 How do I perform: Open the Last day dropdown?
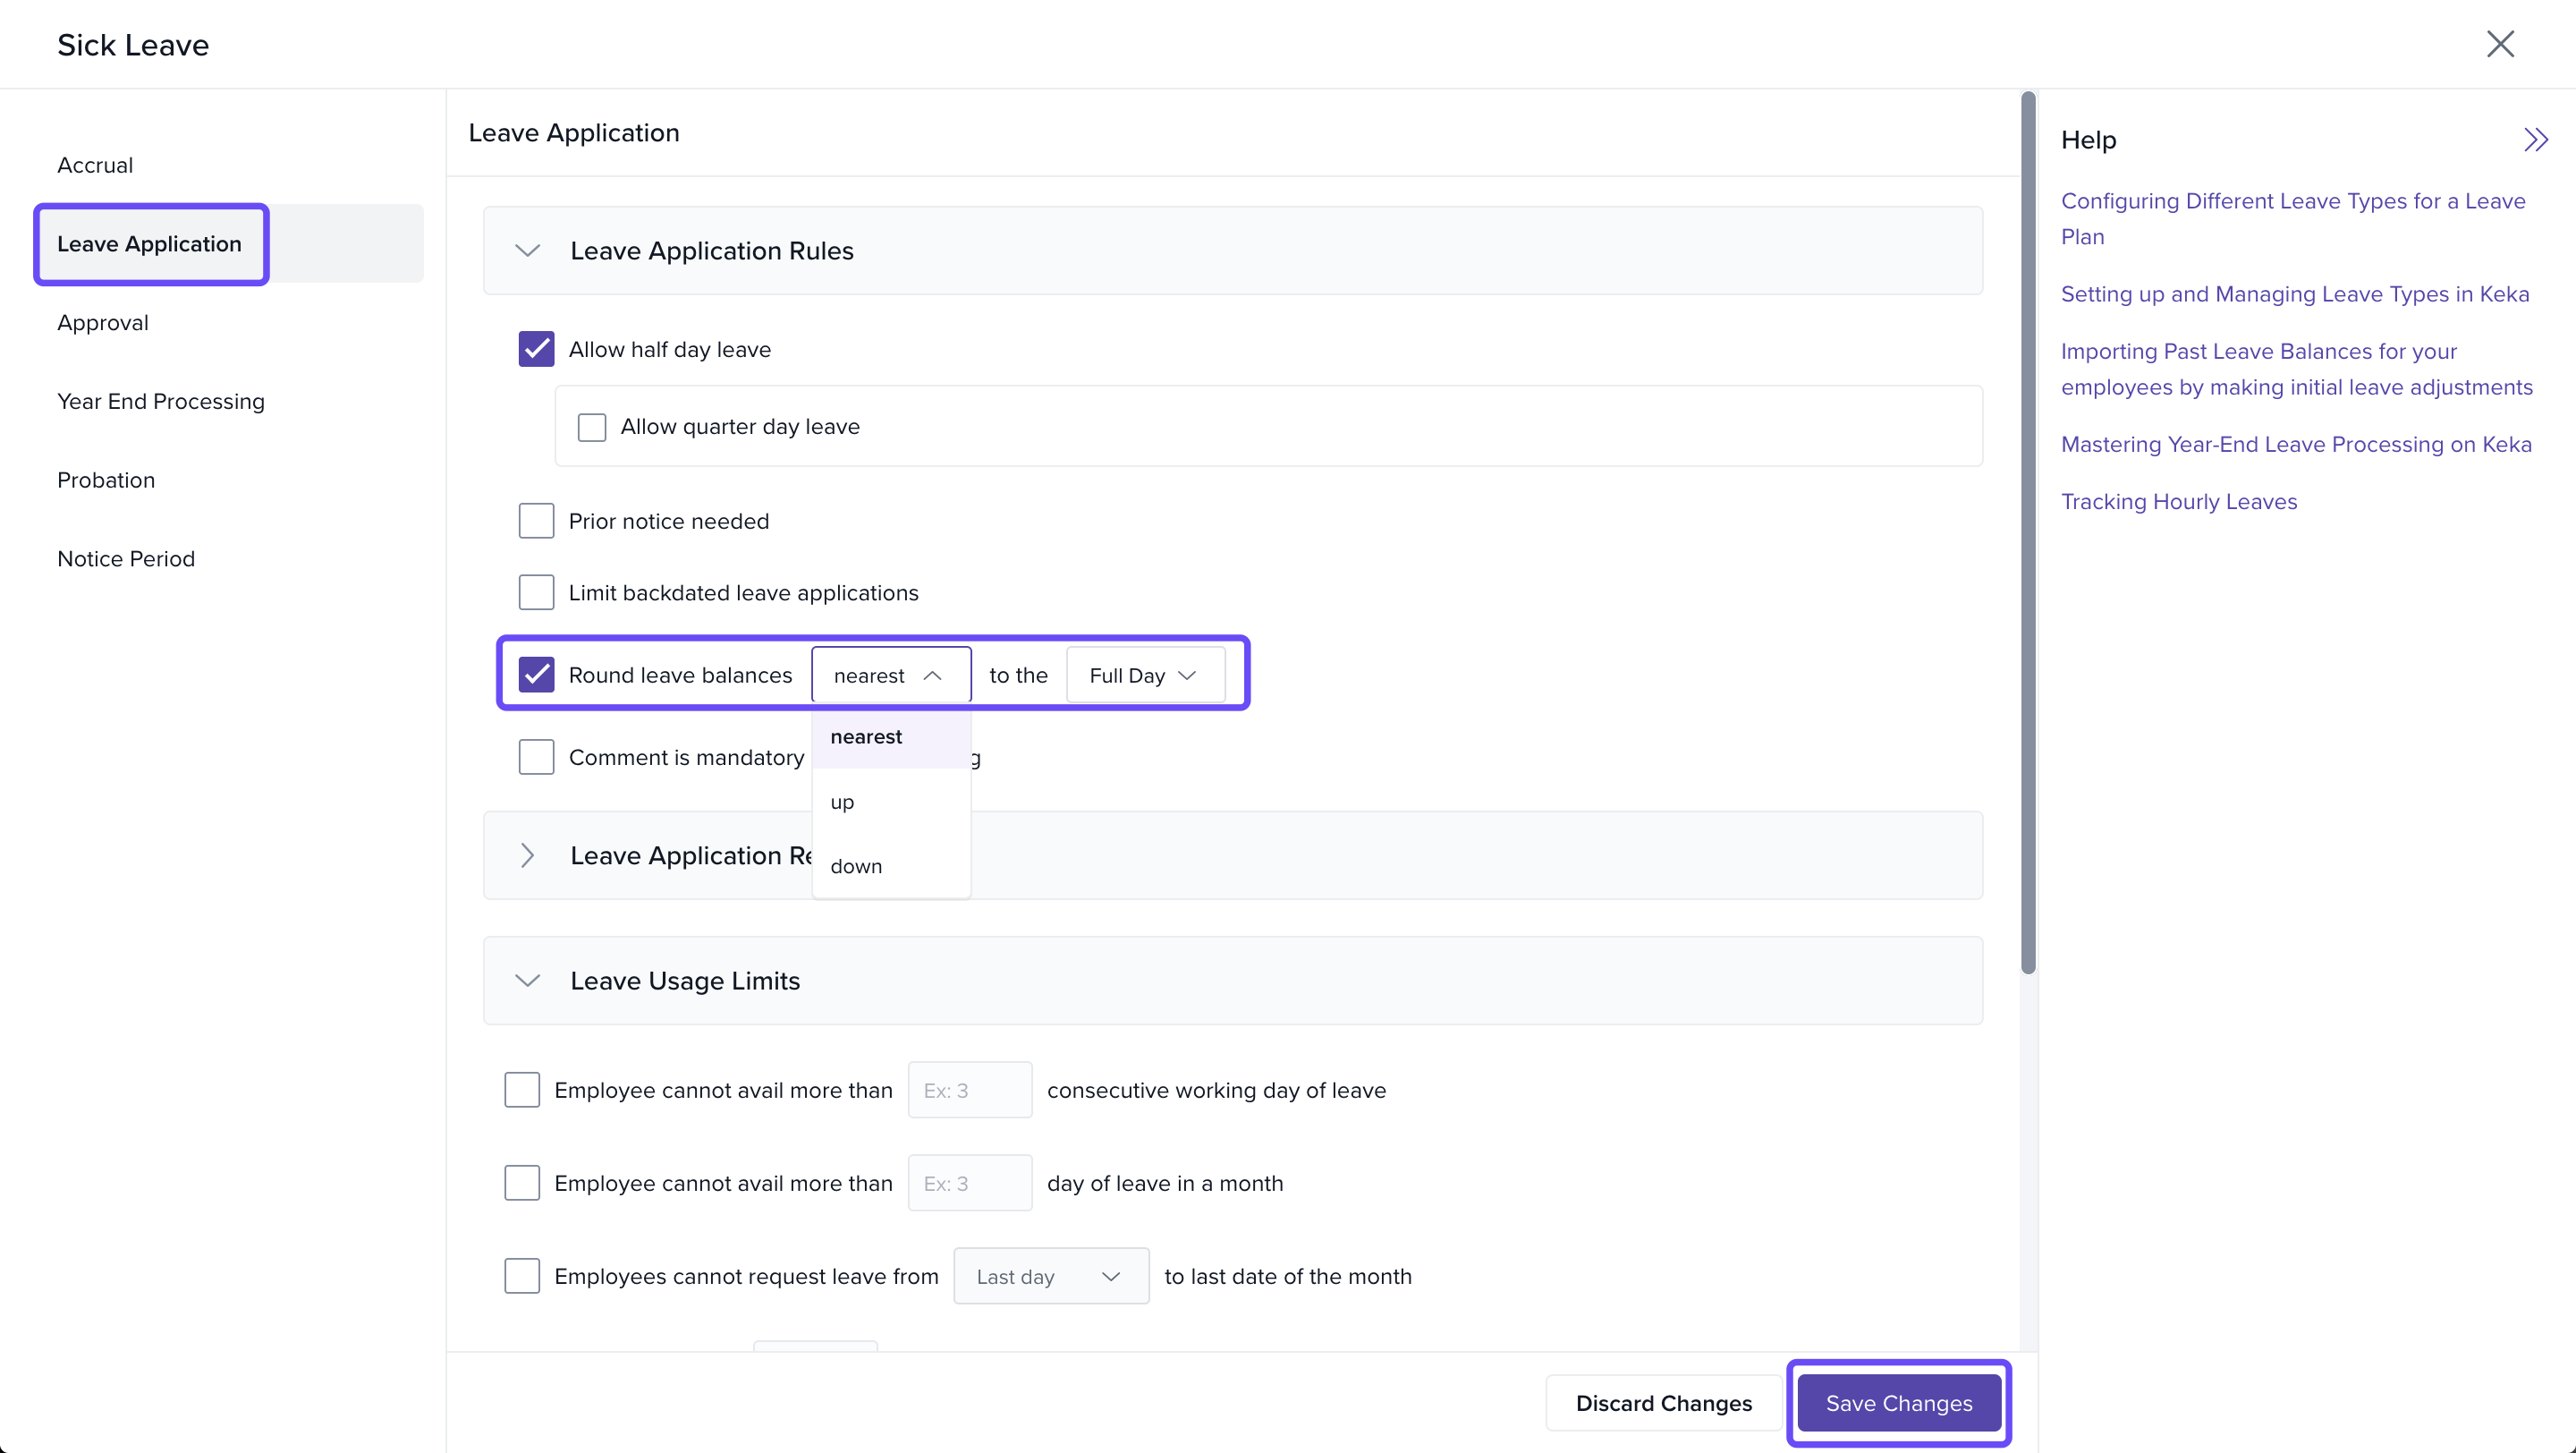click(x=1050, y=1276)
